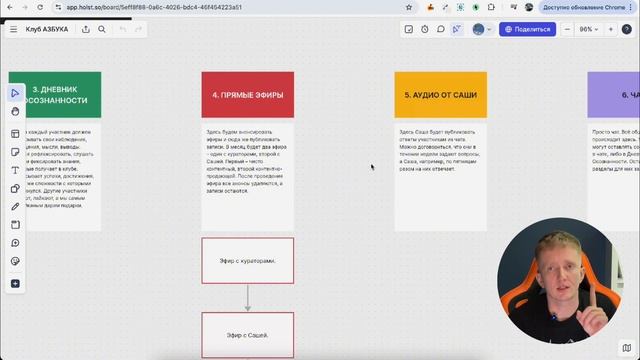Select green card 3. ДНЕВНИК ОСОЗНАННОСТИ
Viewport: 640px width, 360px height.
coord(55,95)
